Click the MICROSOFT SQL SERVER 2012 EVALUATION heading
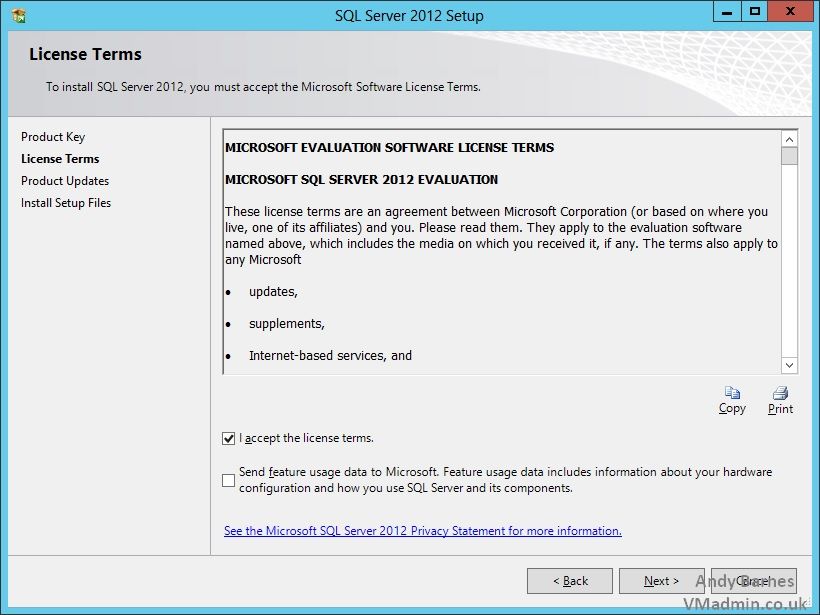820x615 pixels. coord(361,180)
